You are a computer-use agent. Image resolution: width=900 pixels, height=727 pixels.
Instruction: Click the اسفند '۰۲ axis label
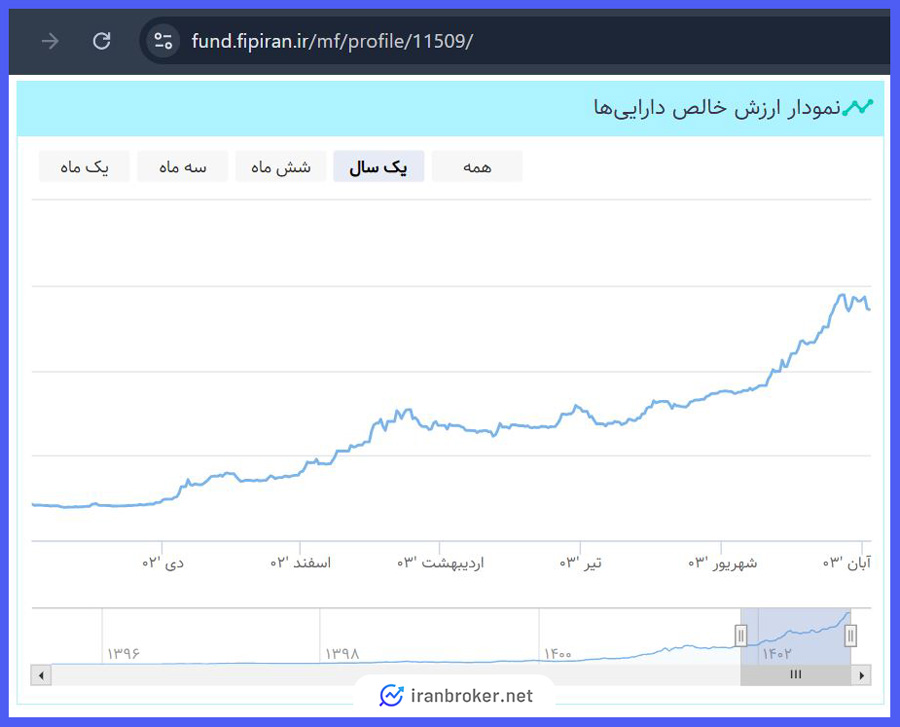(x=301, y=562)
